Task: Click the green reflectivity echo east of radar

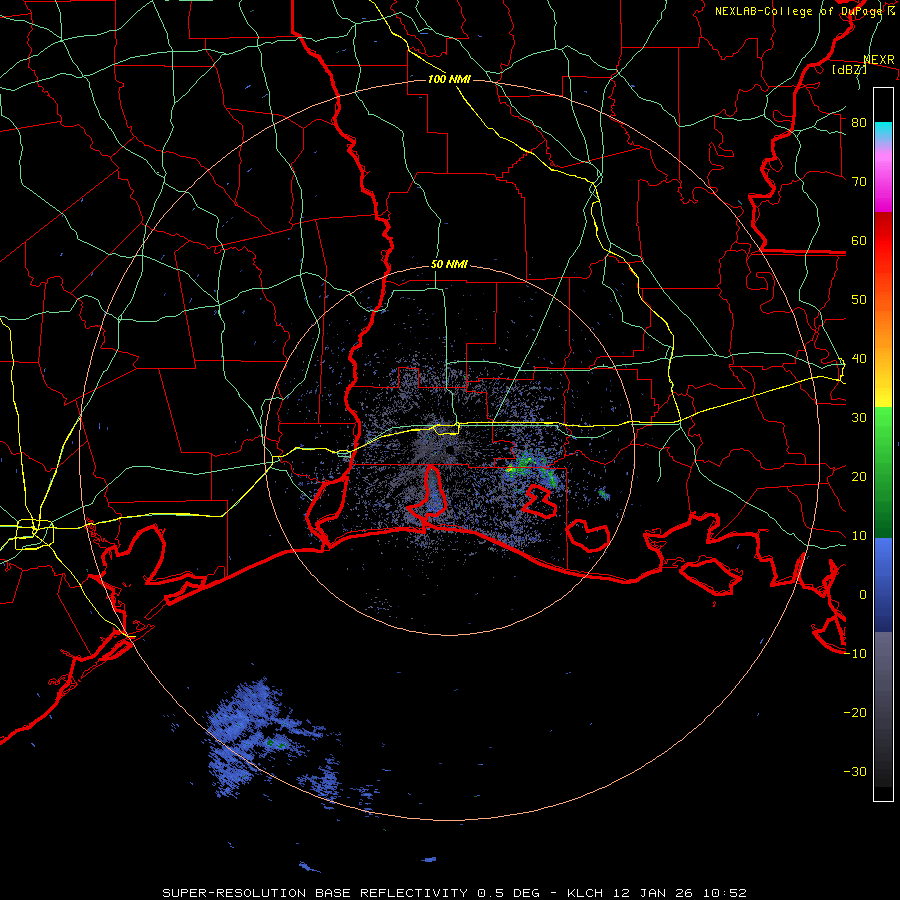Action: coord(531,468)
